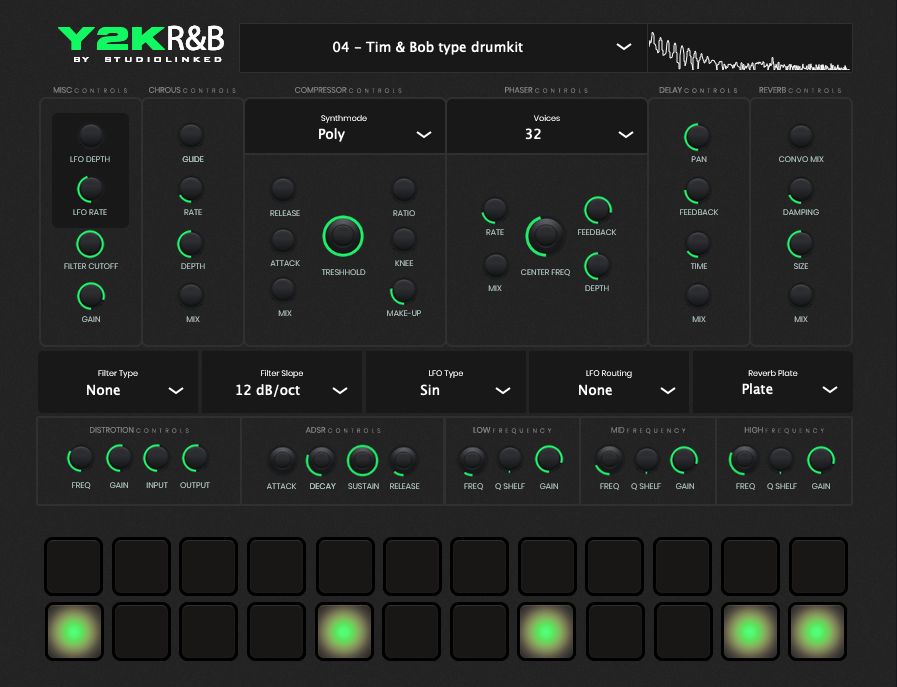Expand the Synthmode Poly dropdown

pos(344,126)
